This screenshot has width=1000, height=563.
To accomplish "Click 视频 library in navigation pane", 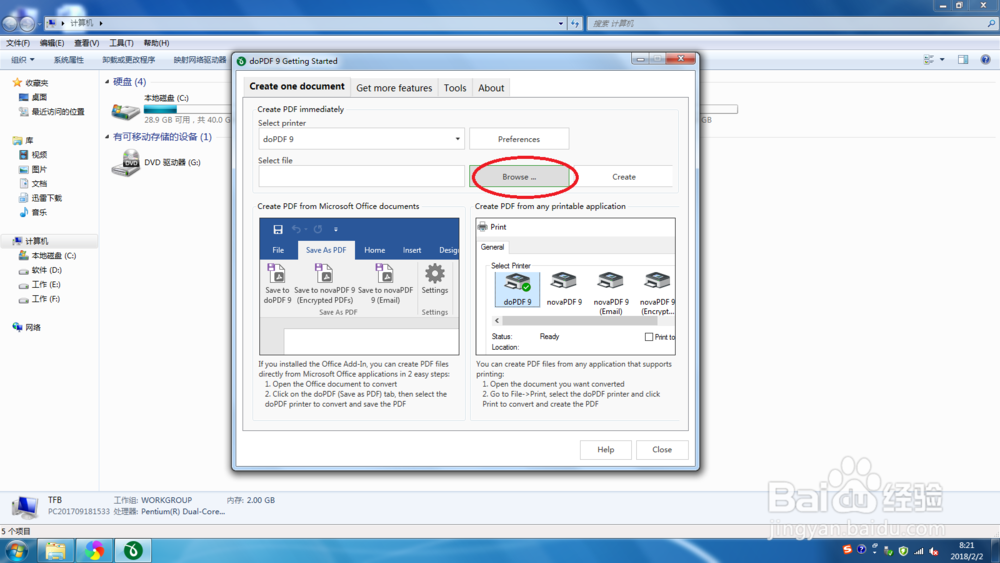I will [x=39, y=155].
